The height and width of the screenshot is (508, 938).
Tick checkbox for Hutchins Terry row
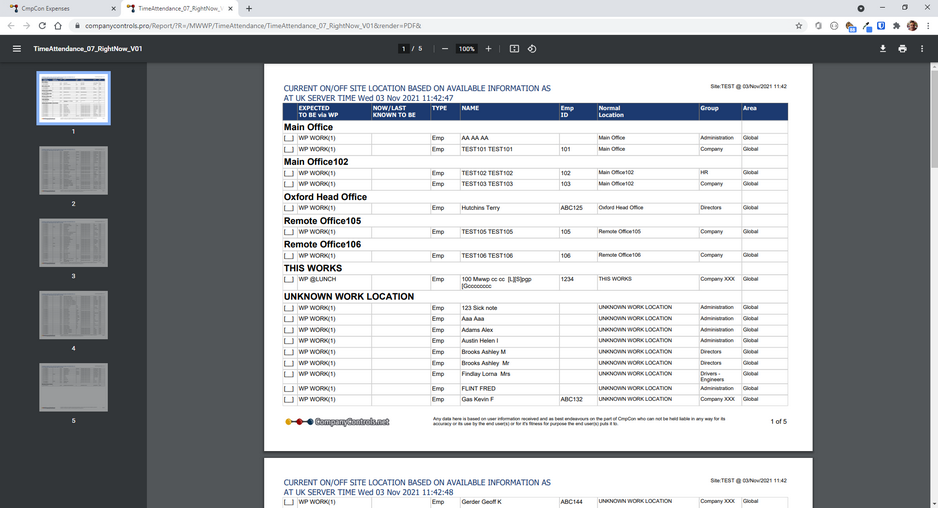(x=289, y=208)
